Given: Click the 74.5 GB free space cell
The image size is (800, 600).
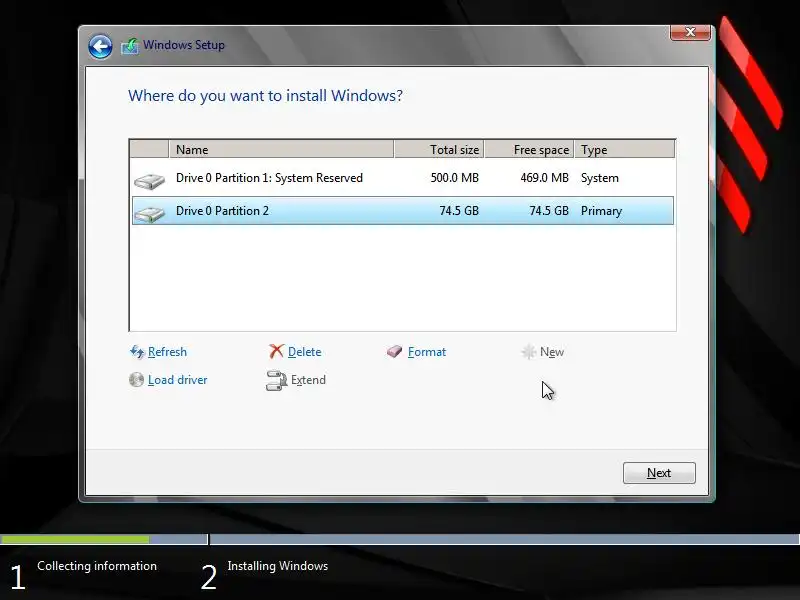Looking at the screenshot, I should click(549, 211).
